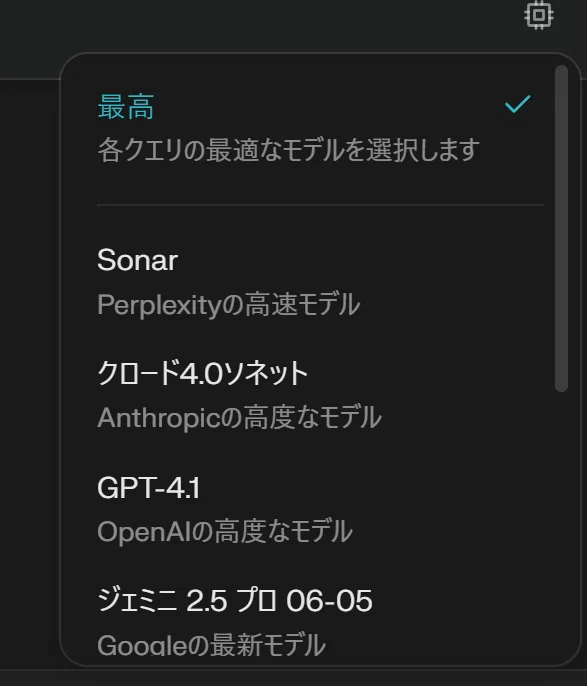The width and height of the screenshot is (587, 686).
Task: Click the Anthropicの高度なモデル subtitle
Action: 239,417
